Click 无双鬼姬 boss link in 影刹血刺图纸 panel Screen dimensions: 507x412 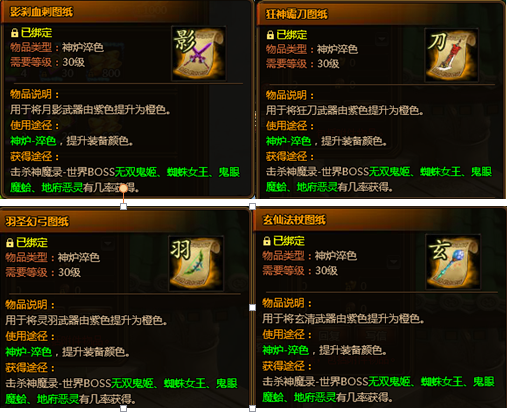click(x=136, y=172)
